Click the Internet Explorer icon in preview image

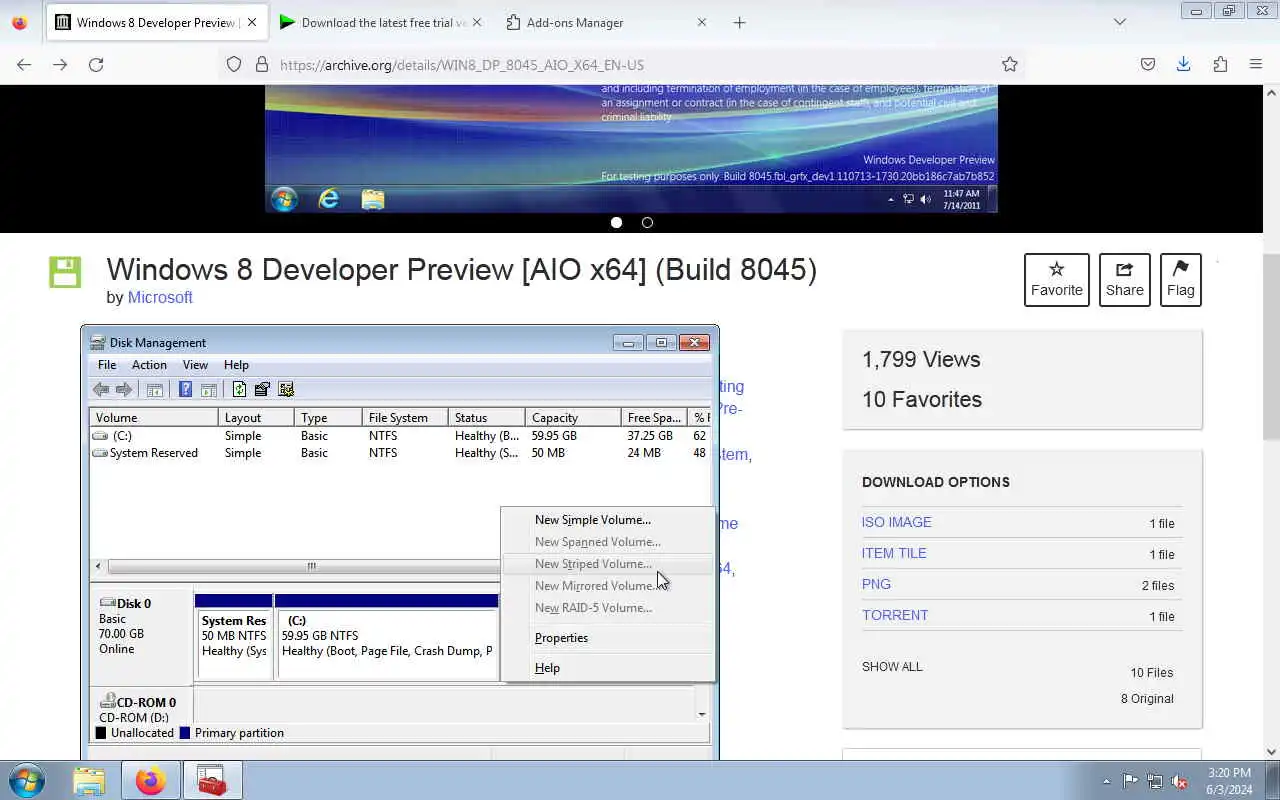[328, 199]
